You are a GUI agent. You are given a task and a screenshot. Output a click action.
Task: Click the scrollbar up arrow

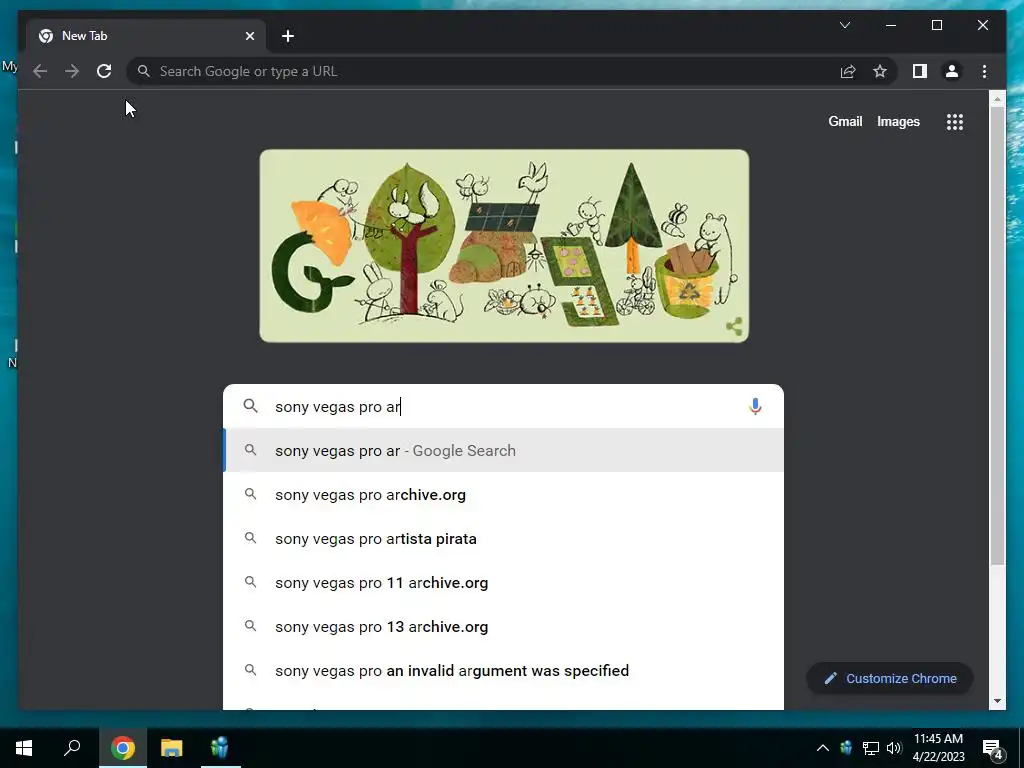click(997, 99)
